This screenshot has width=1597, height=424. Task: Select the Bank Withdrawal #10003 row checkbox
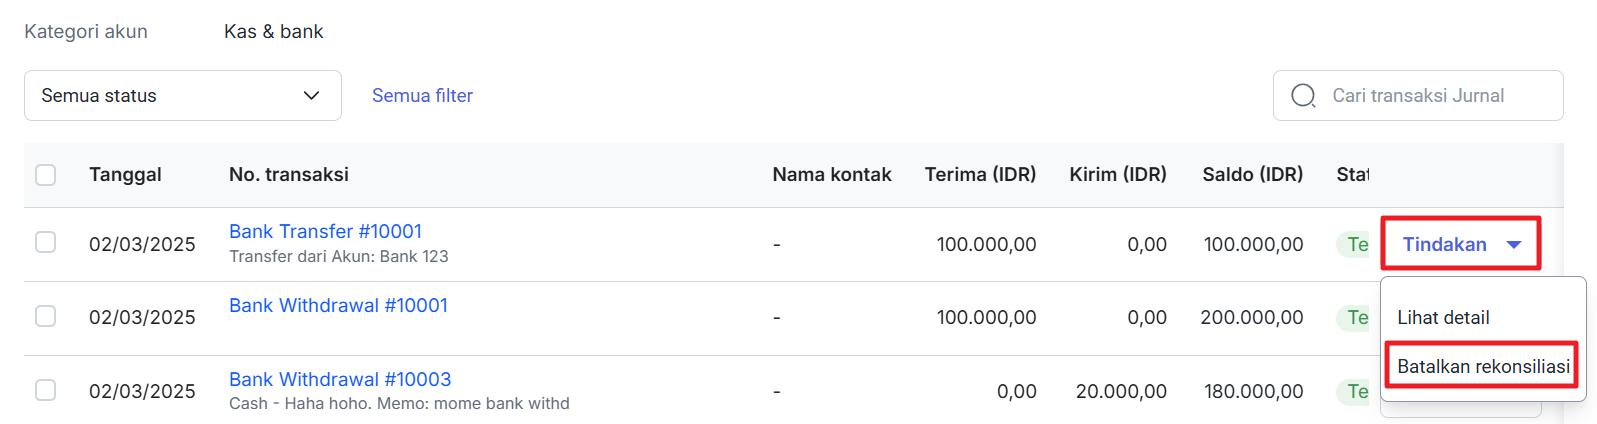[x=46, y=390]
